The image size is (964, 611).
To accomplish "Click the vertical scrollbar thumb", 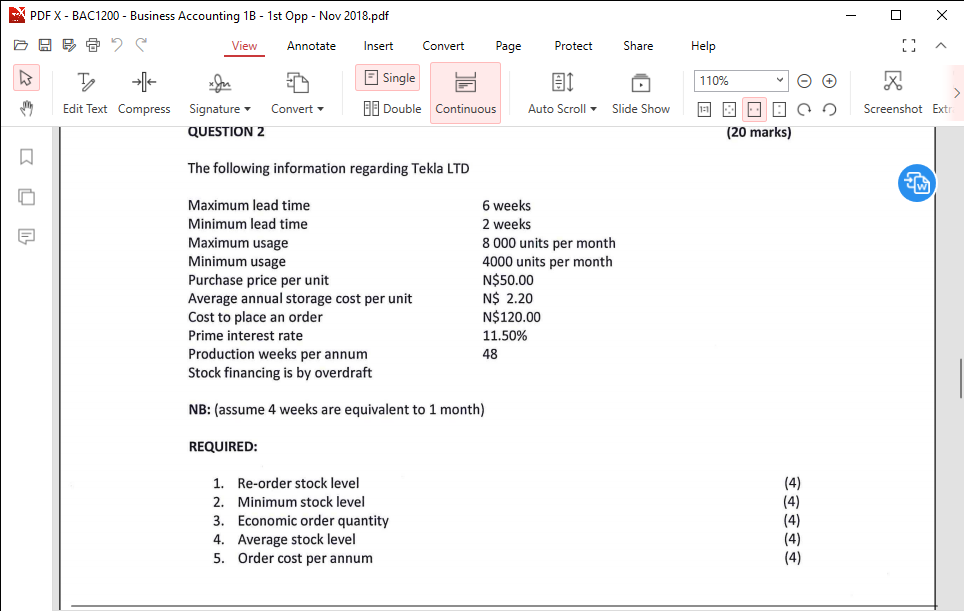I will 960,379.
